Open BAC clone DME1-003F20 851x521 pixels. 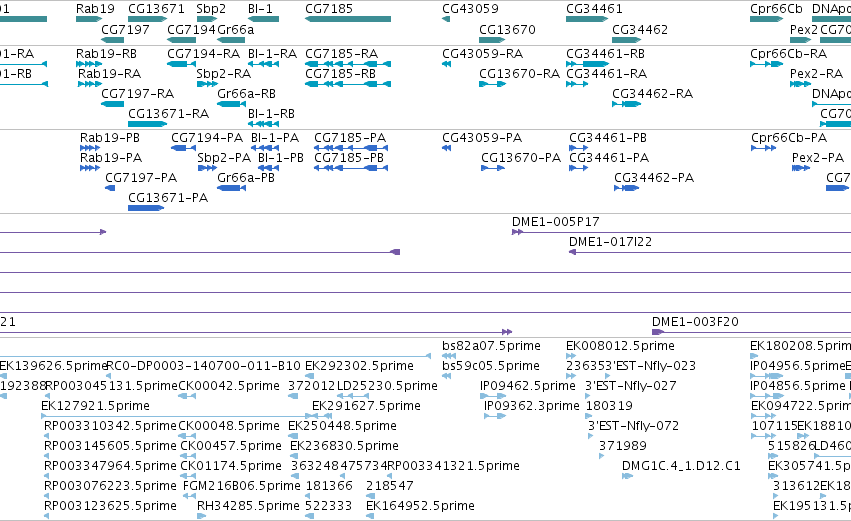click(751, 332)
